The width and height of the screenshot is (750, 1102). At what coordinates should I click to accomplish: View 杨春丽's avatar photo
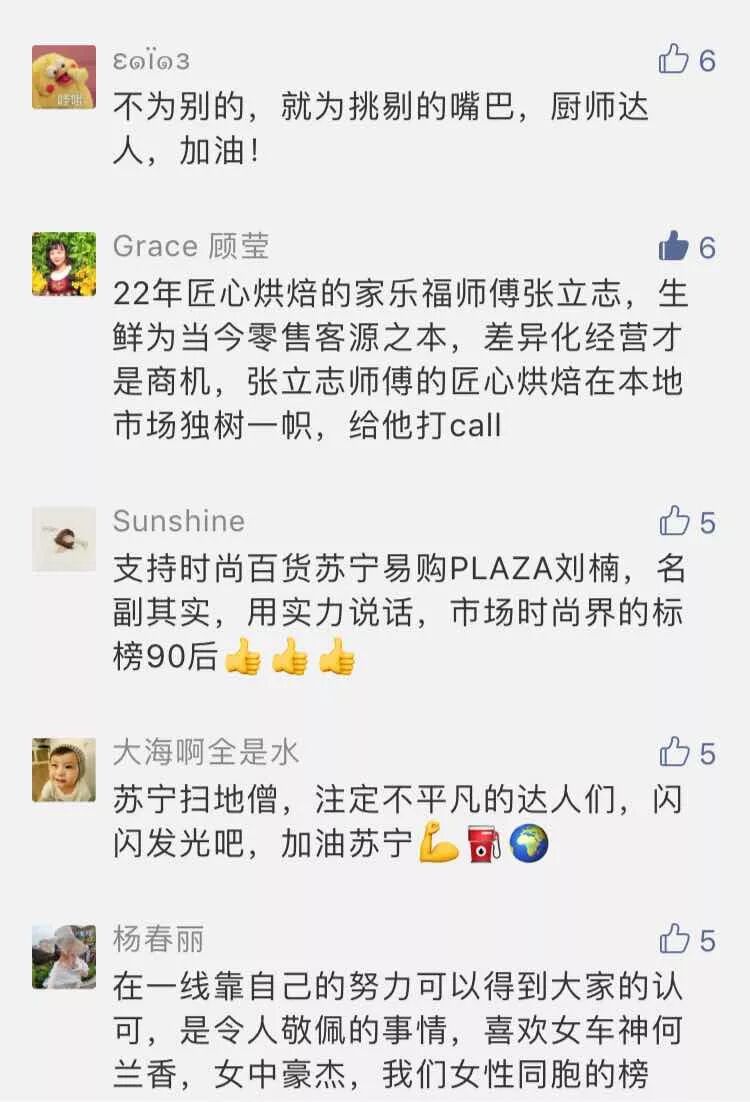click(x=64, y=957)
